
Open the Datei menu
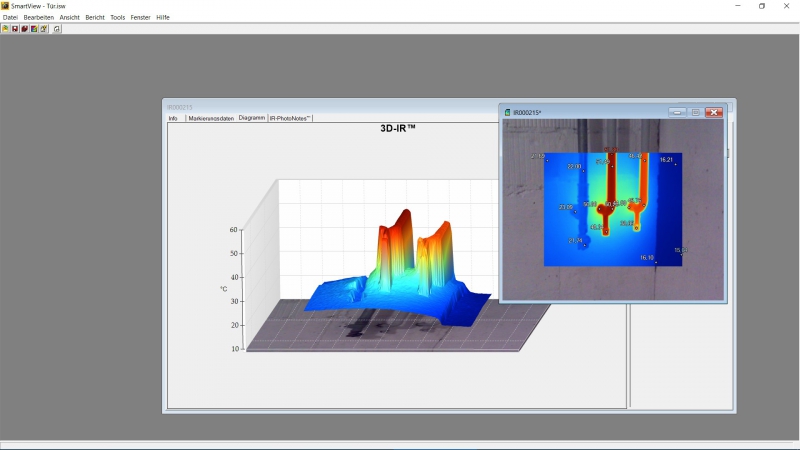pos(10,17)
